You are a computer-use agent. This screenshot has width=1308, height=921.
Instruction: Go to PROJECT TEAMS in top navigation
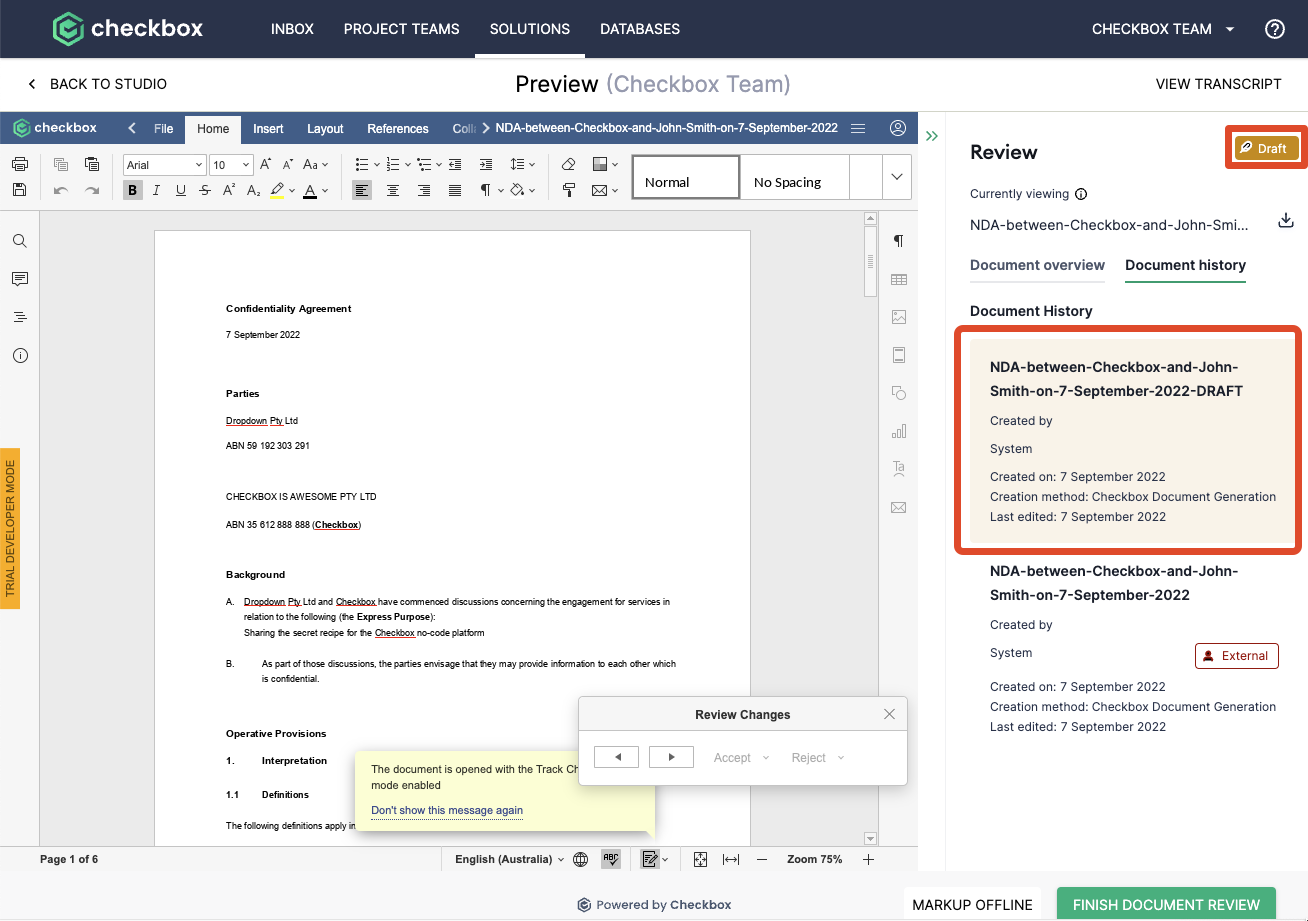[402, 29]
